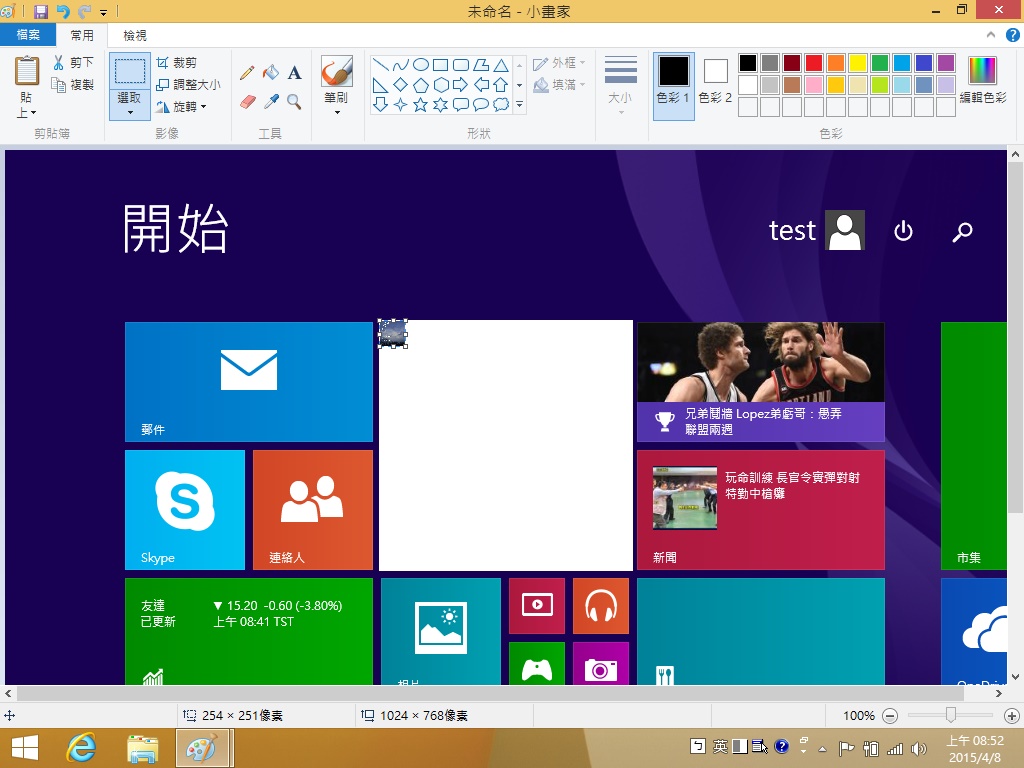Choose the Right triangle shape

pyautogui.click(x=381, y=85)
